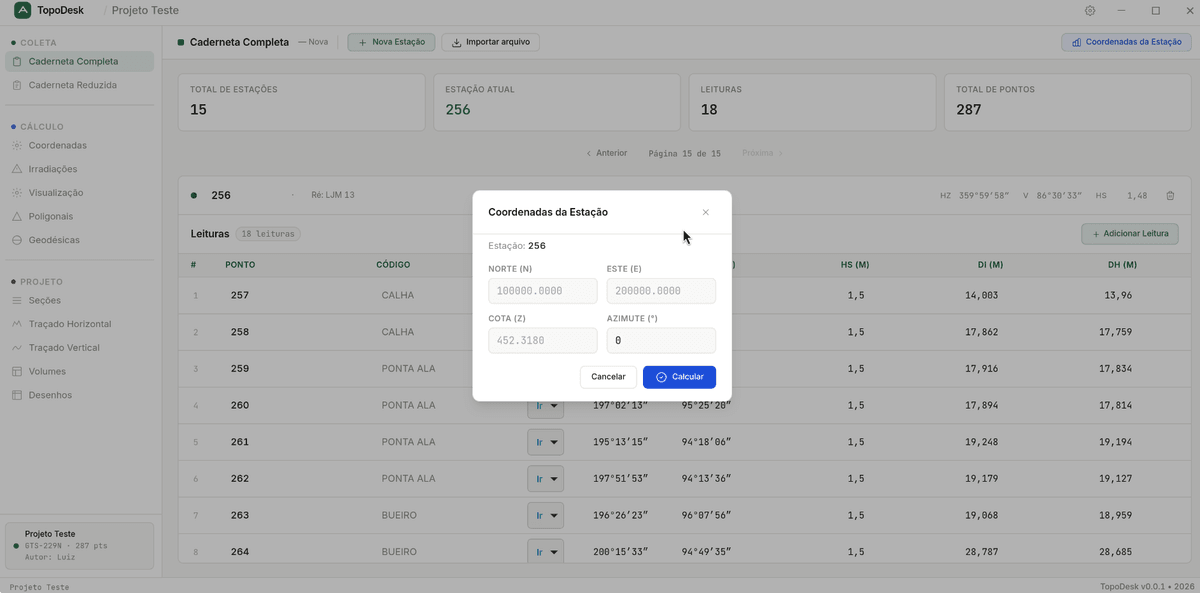Screen dimensions: 1200x593
Task: Open type dropdown in row 260
Action: [x=546, y=406]
